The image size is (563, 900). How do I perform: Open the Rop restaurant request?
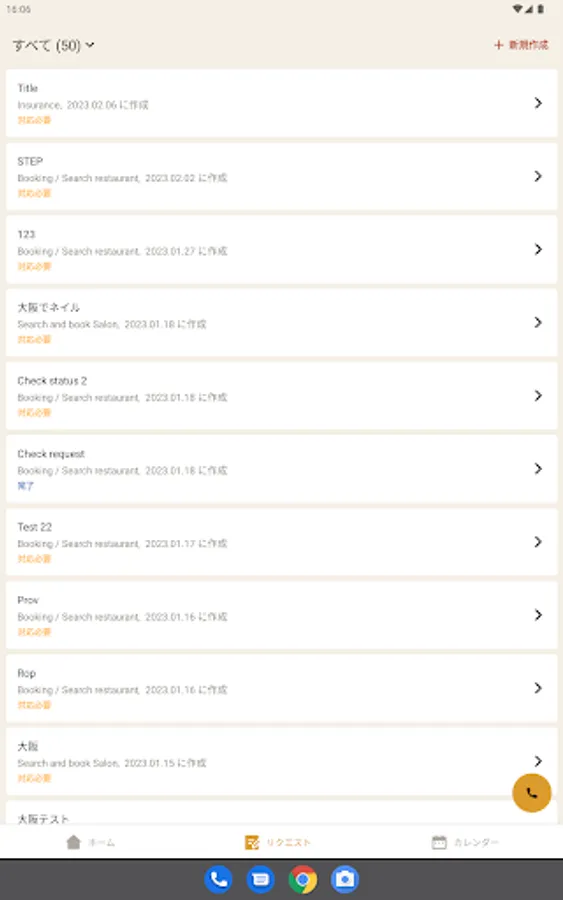pos(281,688)
